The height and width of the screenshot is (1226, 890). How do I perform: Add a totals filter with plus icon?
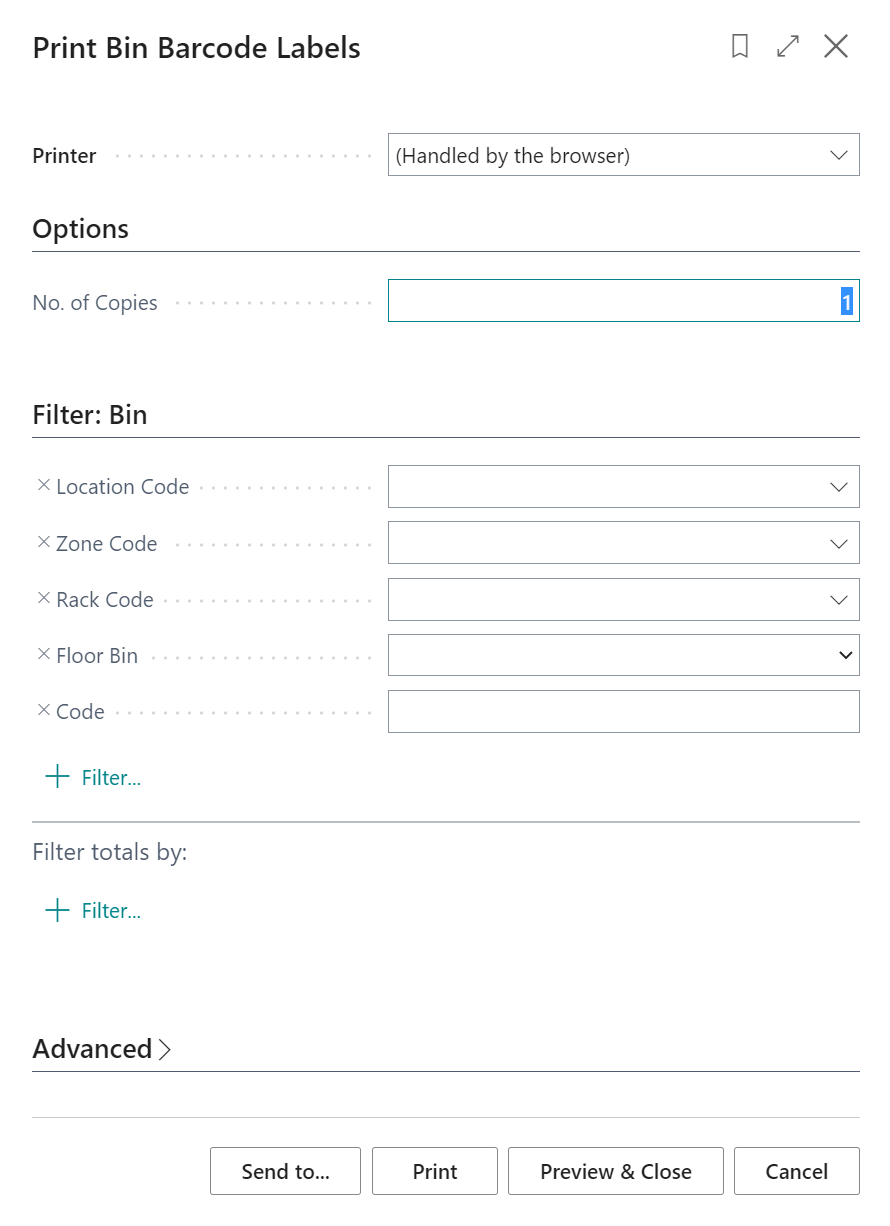point(58,910)
